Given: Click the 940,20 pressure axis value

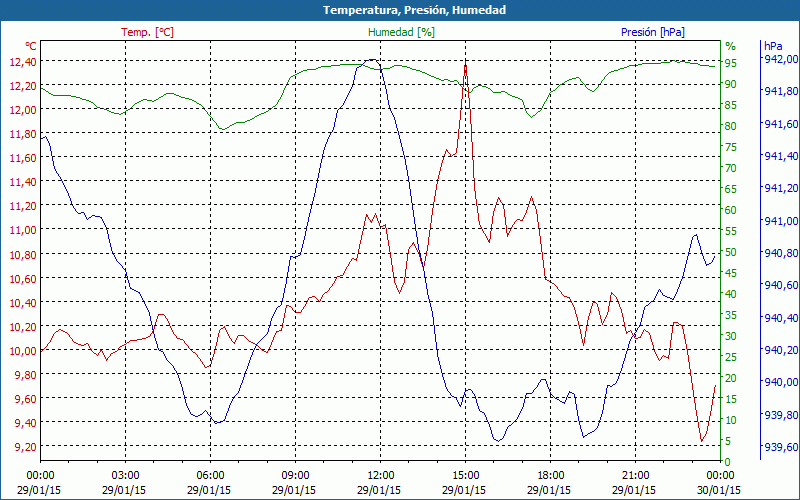Looking at the screenshot, I should [780, 350].
